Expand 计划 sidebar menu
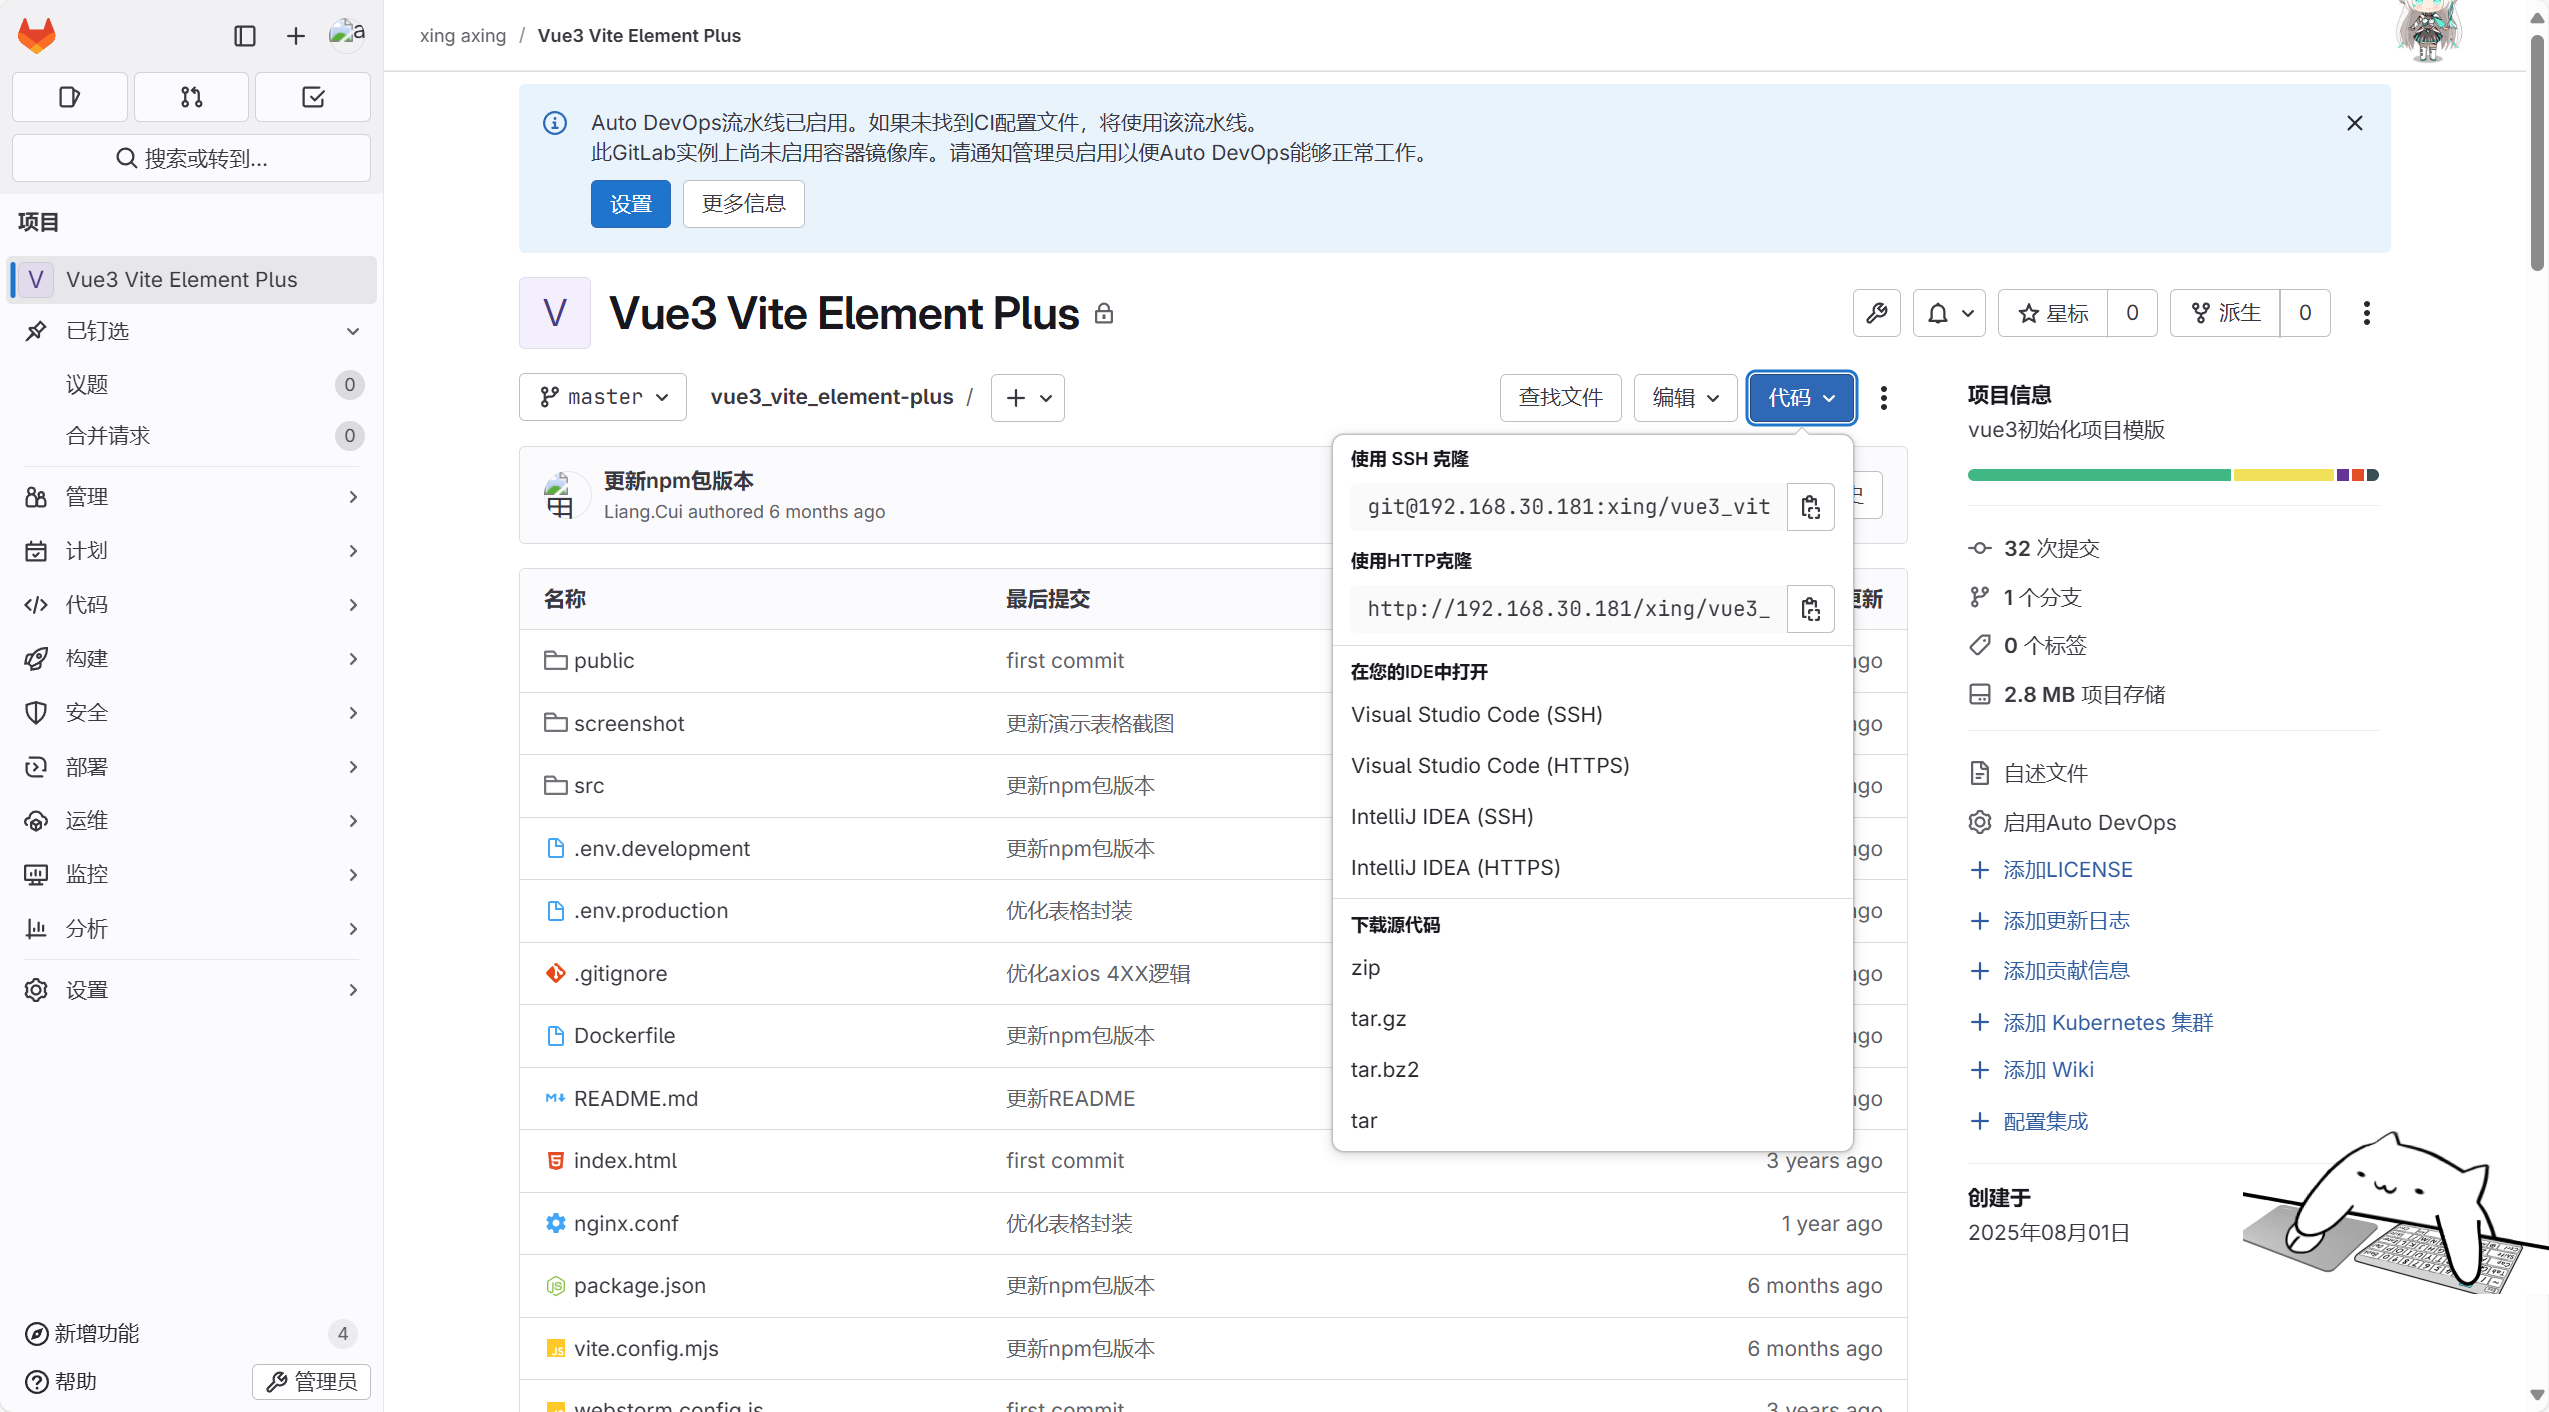Viewport: 2549px width, 1412px height. coord(192,551)
